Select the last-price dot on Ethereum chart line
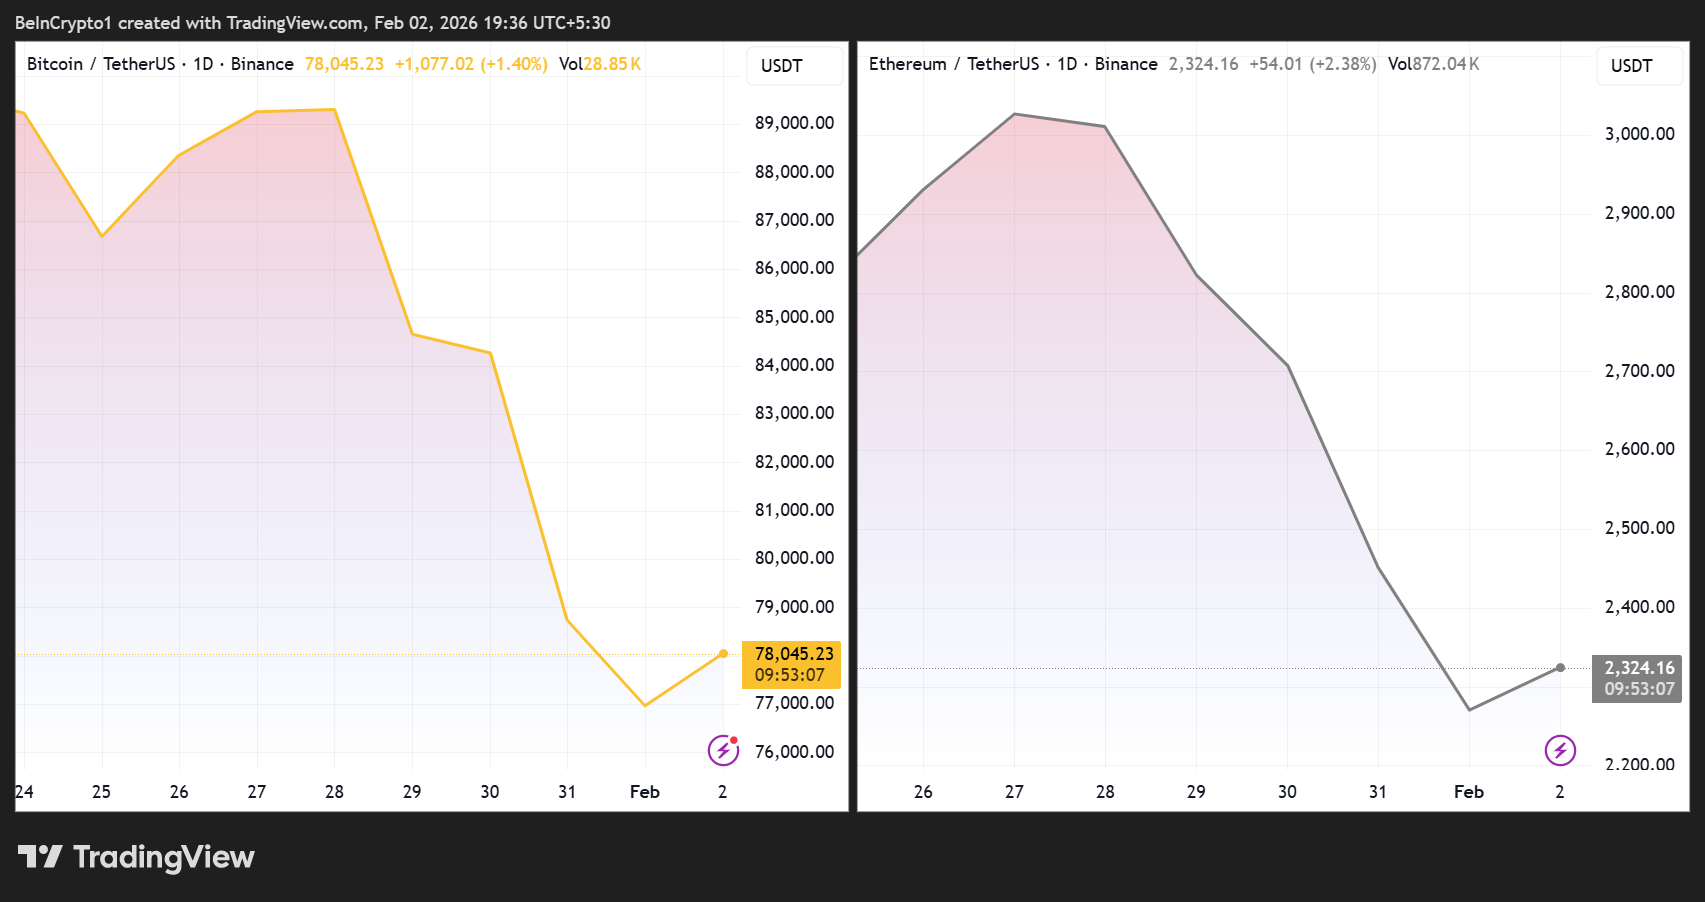The width and height of the screenshot is (1705, 902). (1561, 666)
